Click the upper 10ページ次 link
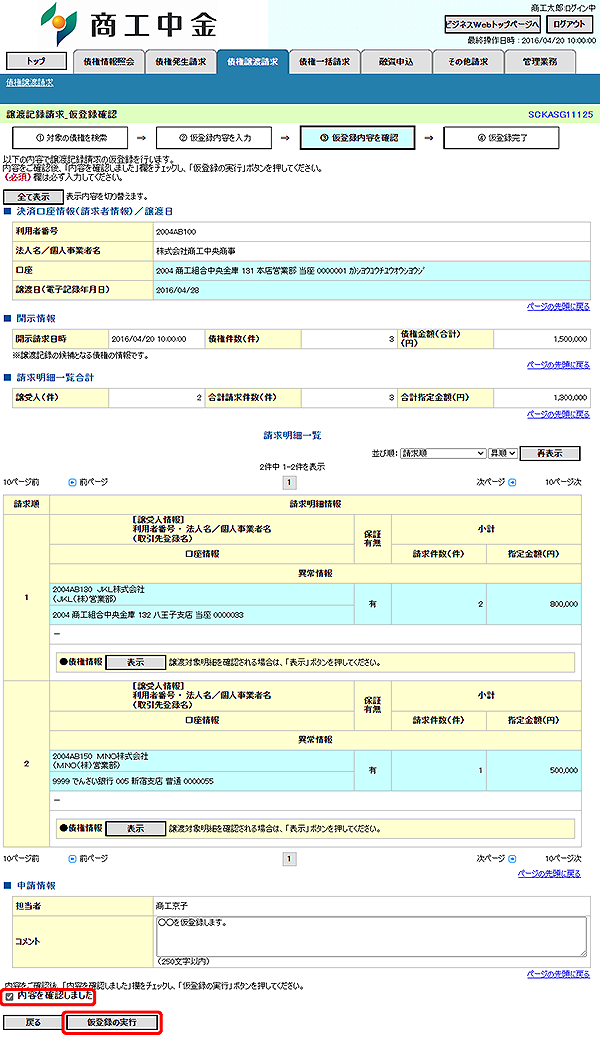Screen dimensions: 600x1038 point(563,483)
